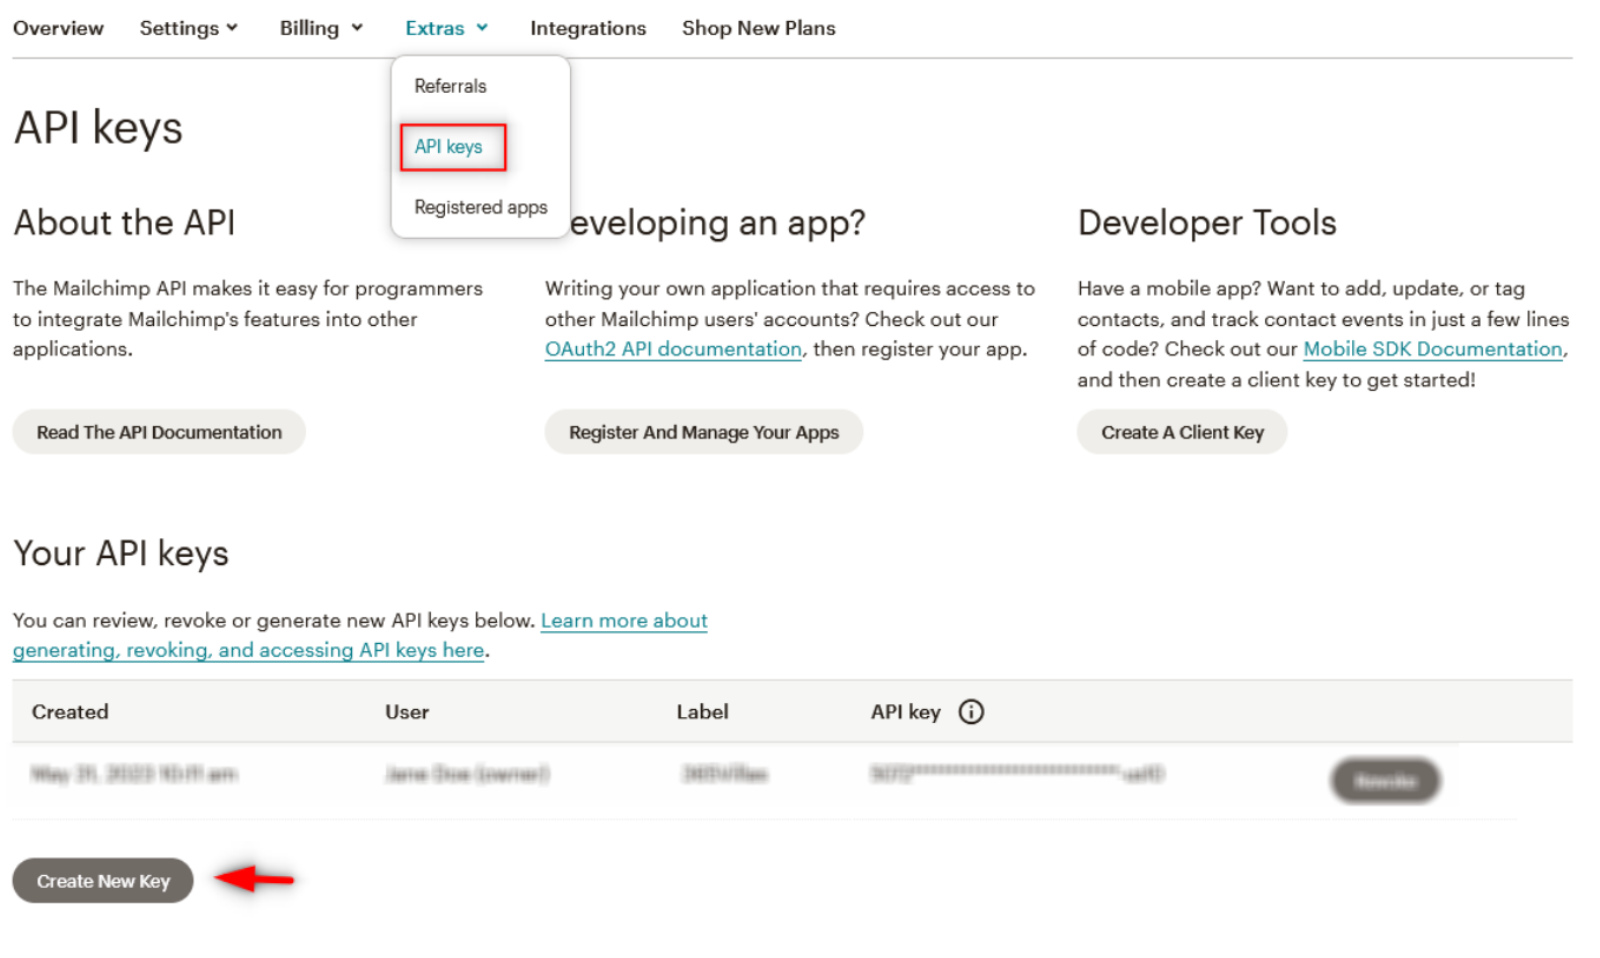
Task: Open the OAuth2 API documentation link
Action: click(x=673, y=349)
